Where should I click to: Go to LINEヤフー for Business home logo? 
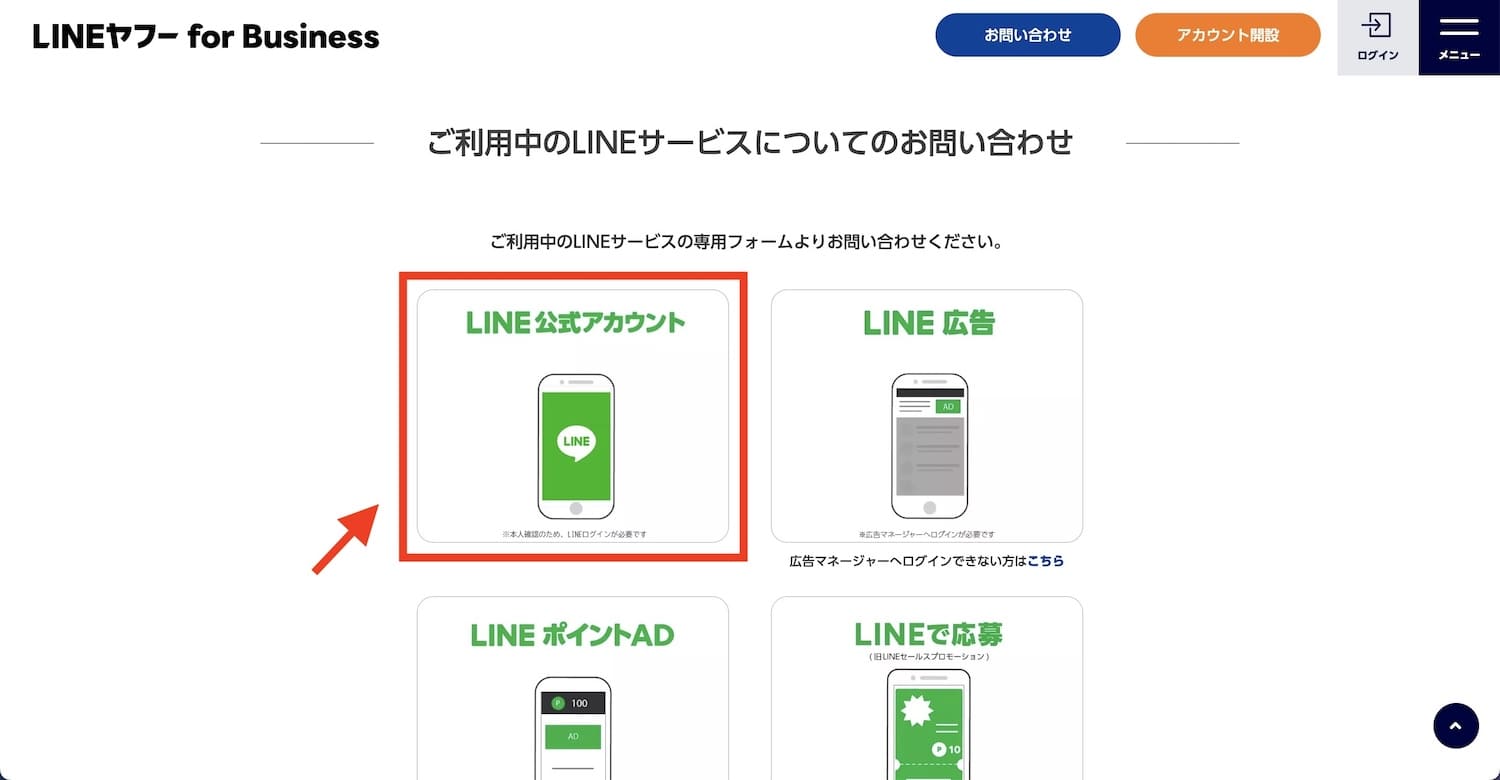coord(206,37)
